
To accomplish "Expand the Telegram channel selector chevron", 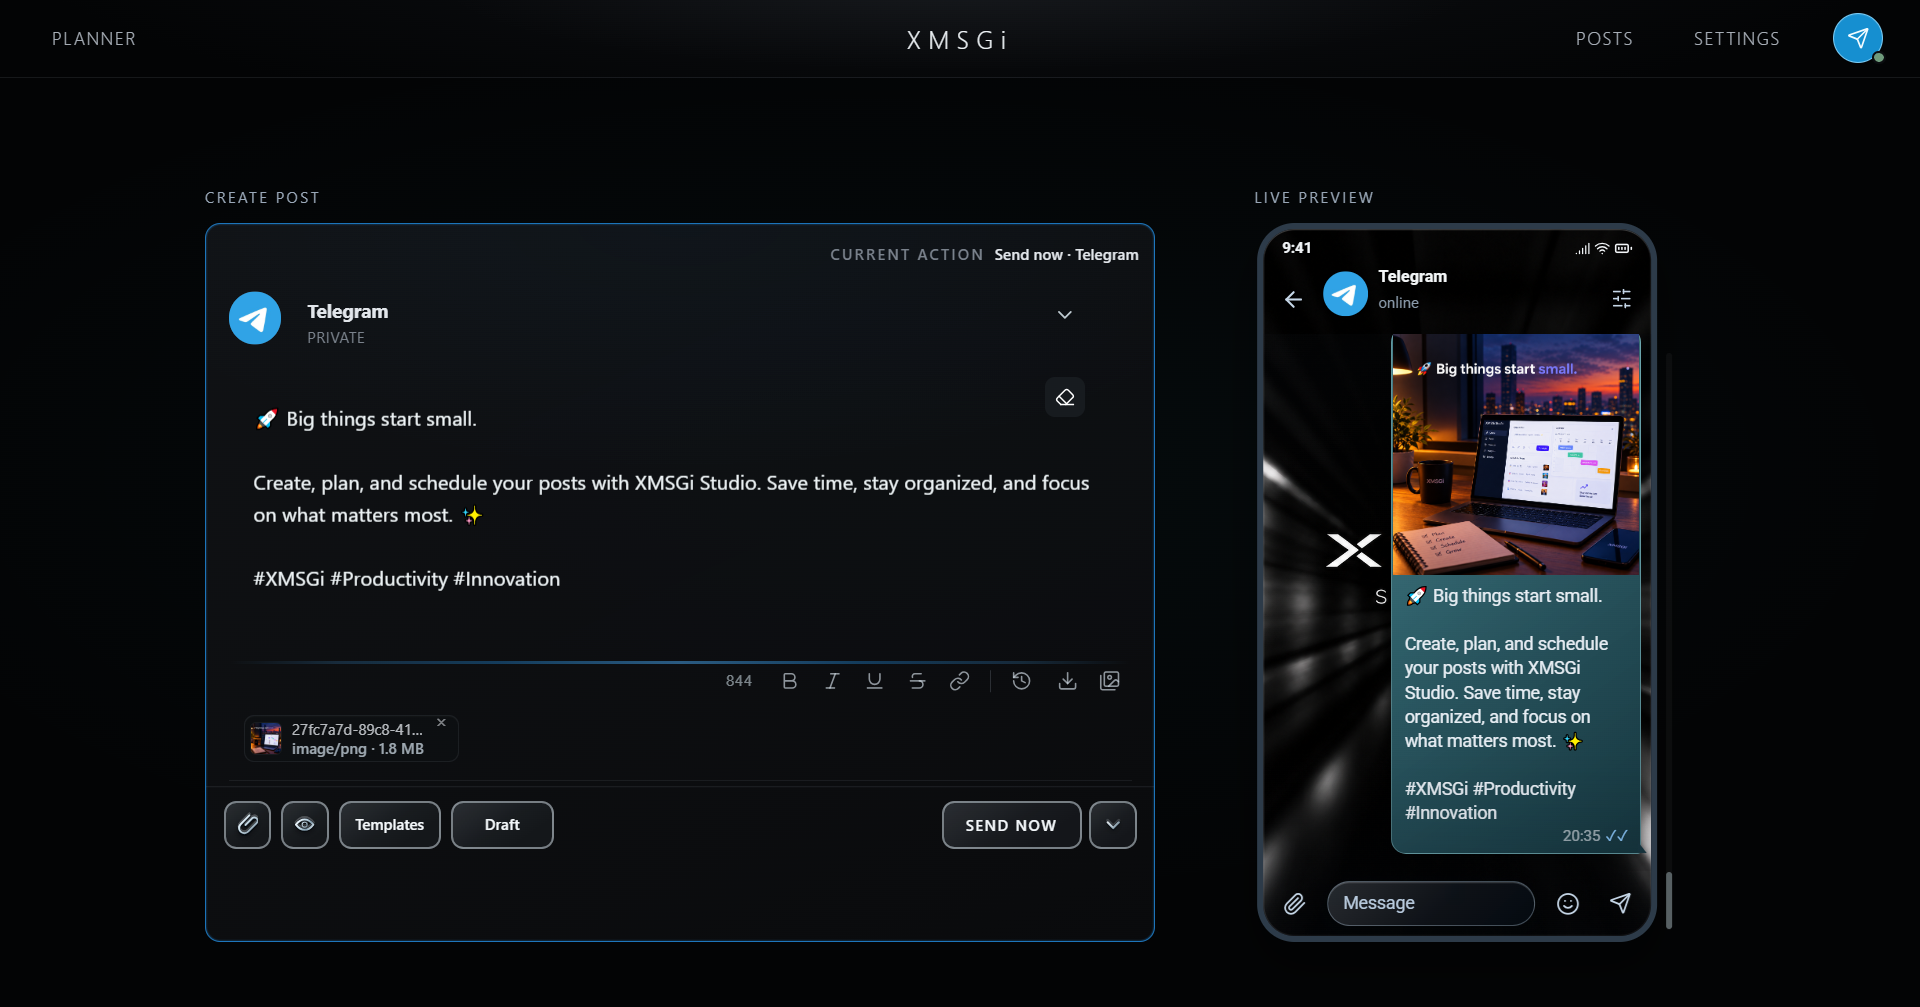I will click(1065, 315).
